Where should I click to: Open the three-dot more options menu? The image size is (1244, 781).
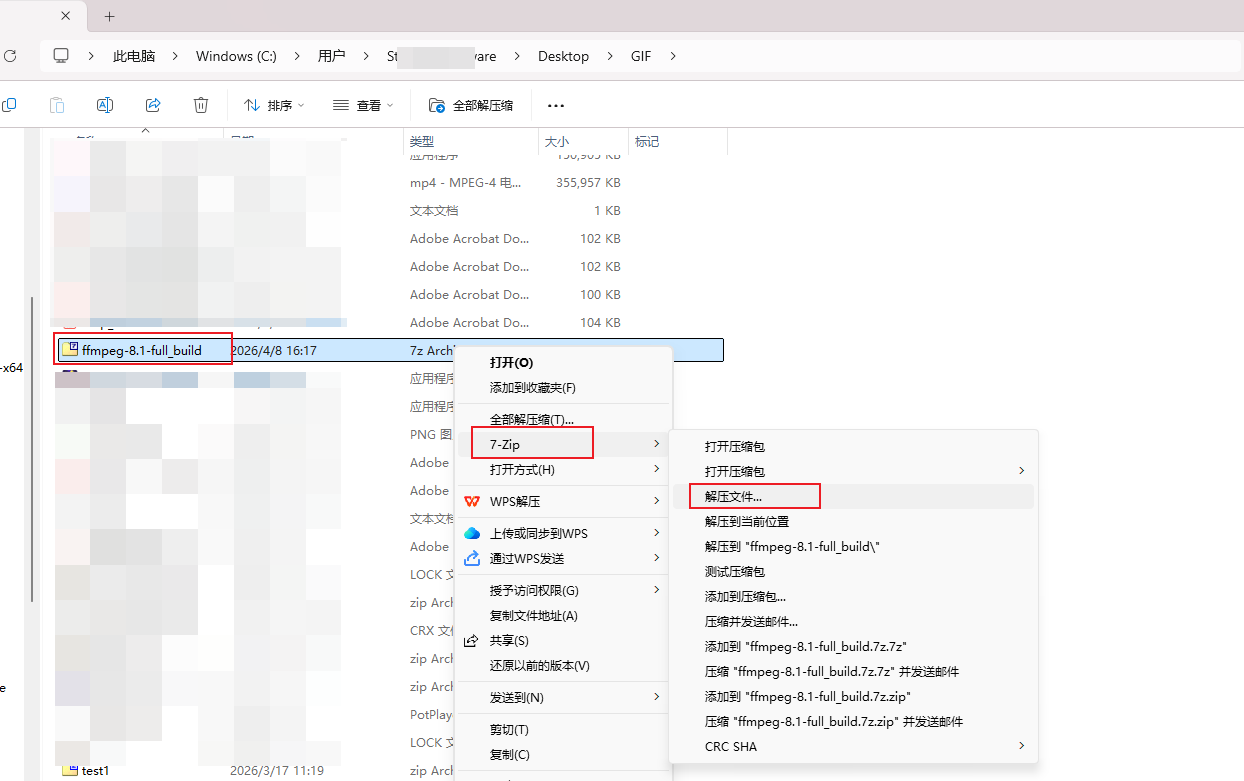click(556, 105)
